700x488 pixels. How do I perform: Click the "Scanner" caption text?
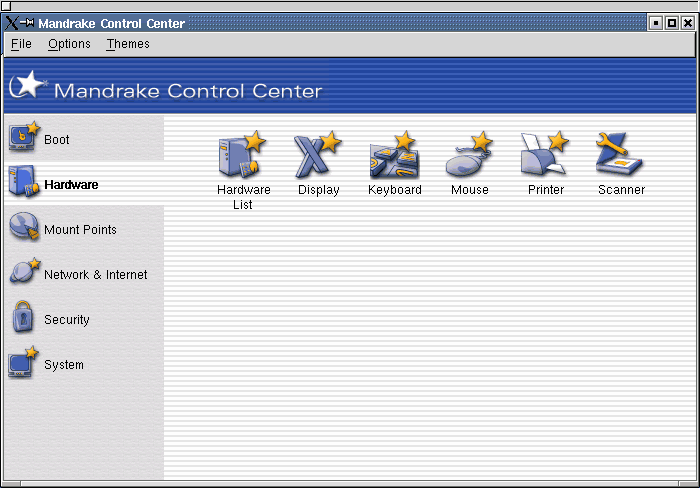621,190
